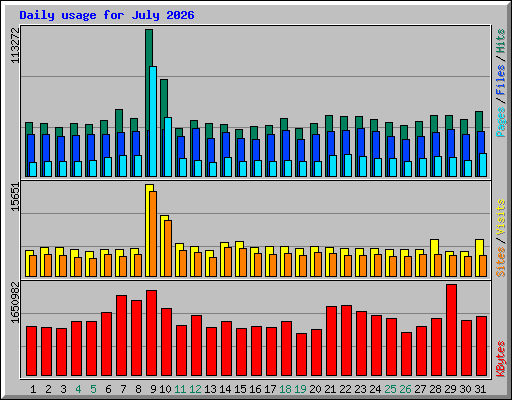Click the Visits legend label
This screenshot has width=512, height=400.
tap(501, 217)
